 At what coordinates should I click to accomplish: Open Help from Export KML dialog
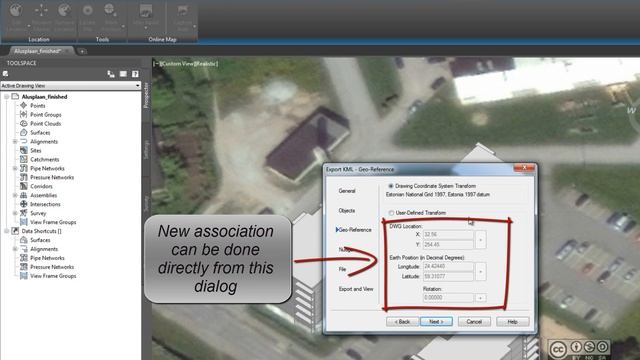coord(513,322)
